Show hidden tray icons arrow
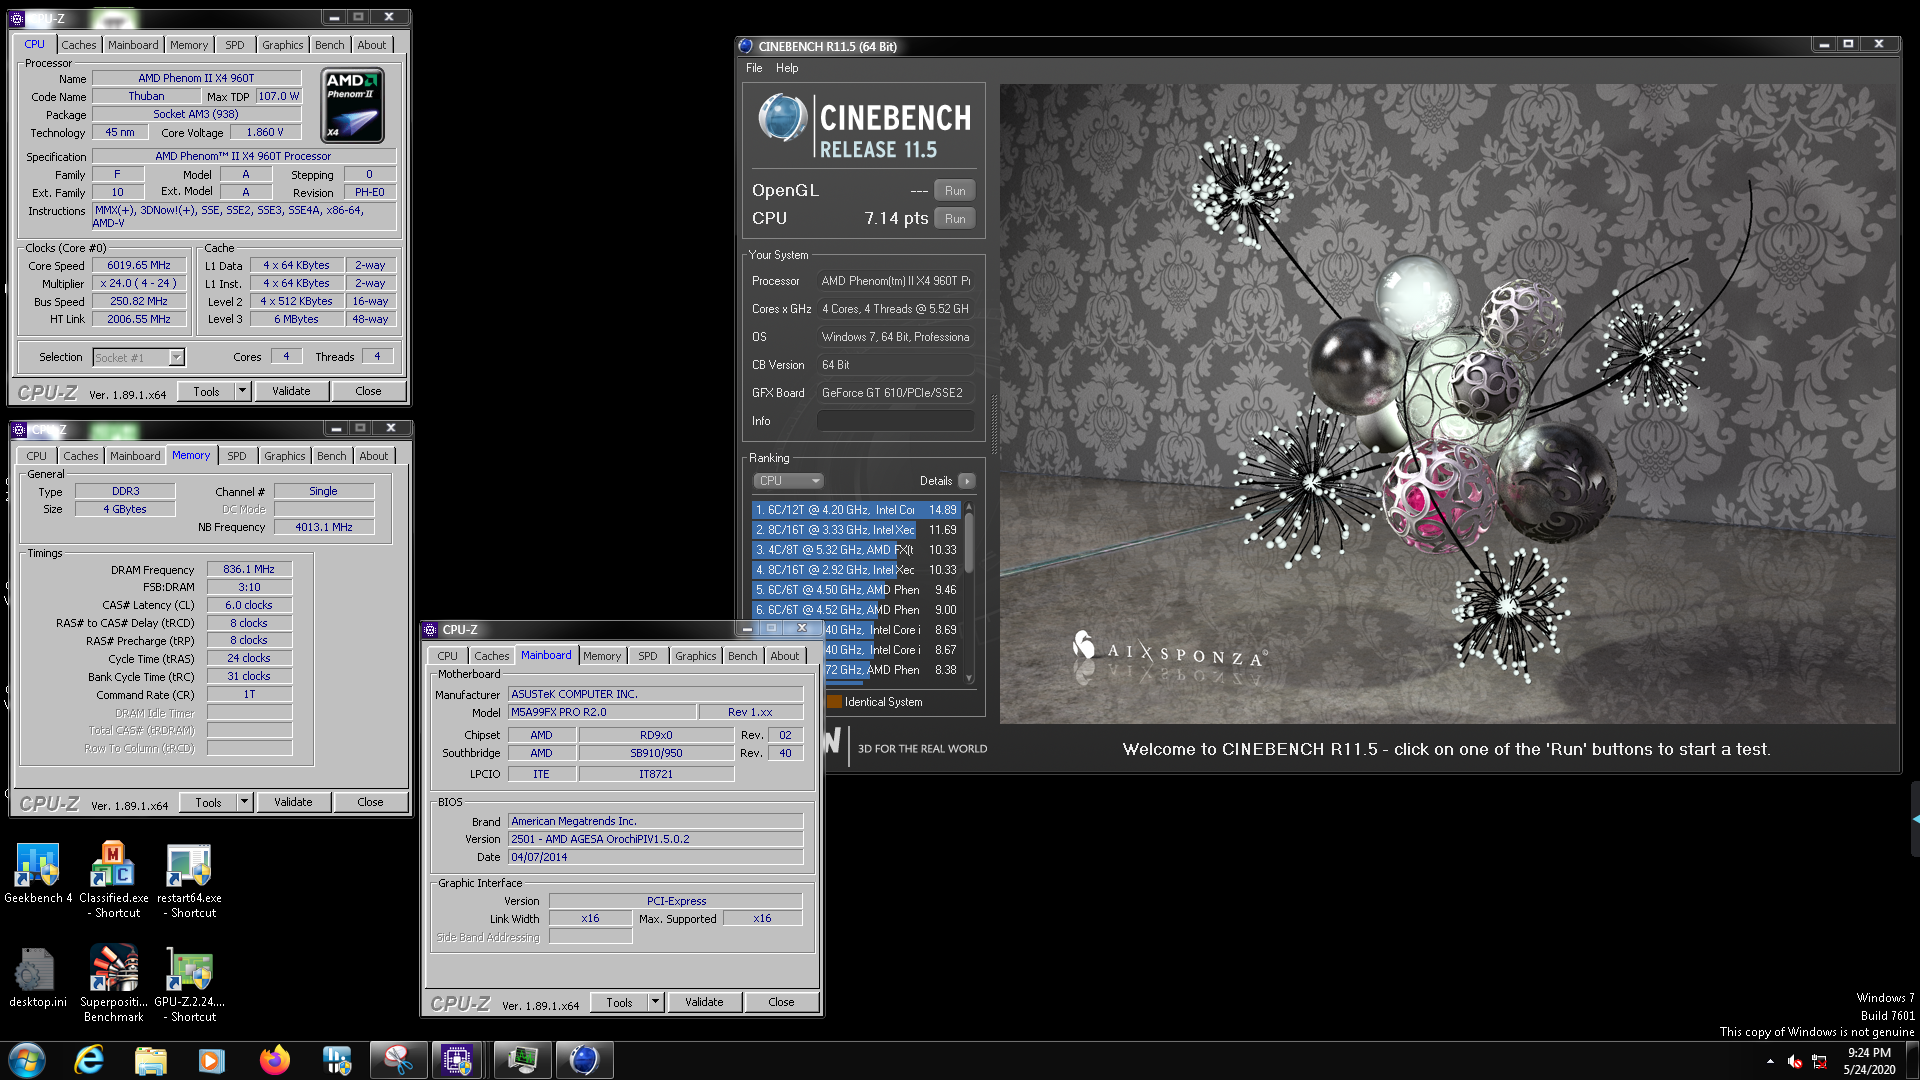Image resolution: width=1920 pixels, height=1080 pixels. point(1770,1061)
